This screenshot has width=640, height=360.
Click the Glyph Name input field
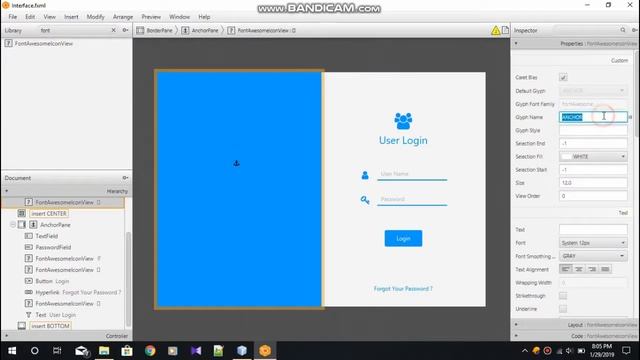point(593,117)
